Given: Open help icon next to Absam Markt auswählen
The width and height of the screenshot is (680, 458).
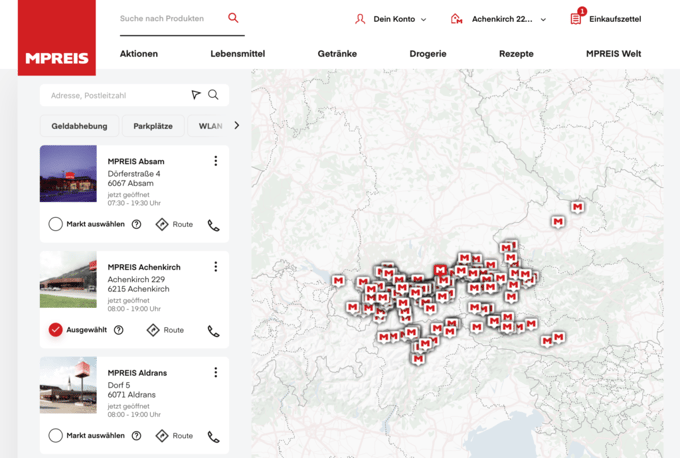Looking at the screenshot, I should point(137,224).
